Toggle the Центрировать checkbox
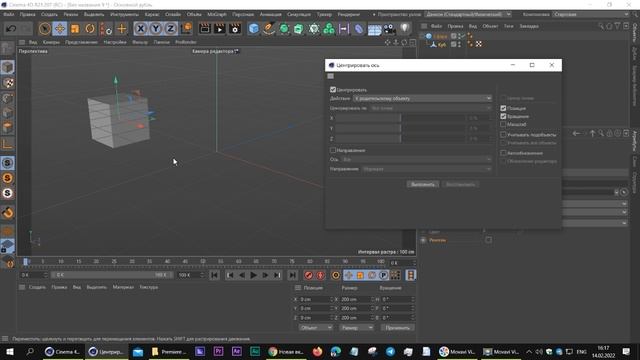Viewport: 640px width, 360px height. click(x=333, y=89)
